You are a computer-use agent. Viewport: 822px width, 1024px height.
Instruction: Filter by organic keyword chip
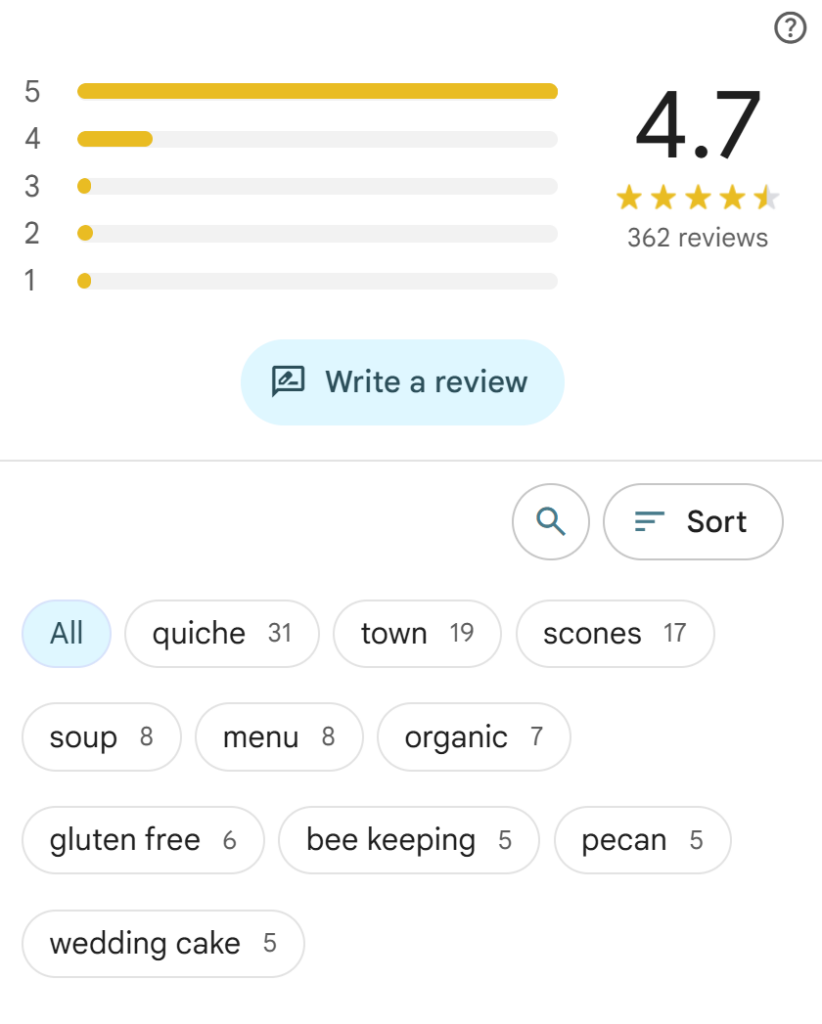(473, 737)
